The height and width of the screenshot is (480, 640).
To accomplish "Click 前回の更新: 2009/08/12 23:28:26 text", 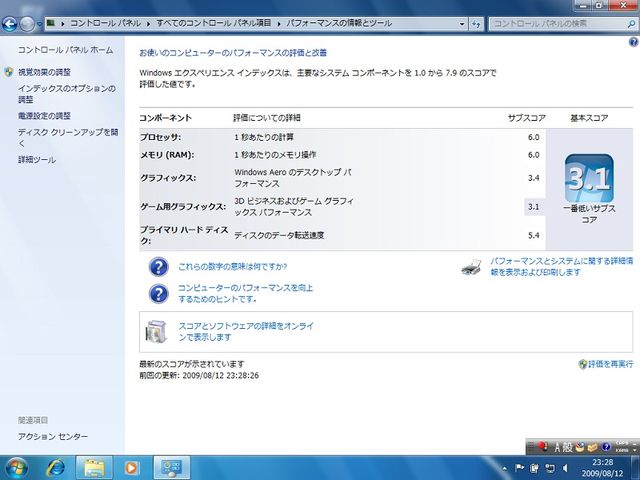I will coord(199,376).
